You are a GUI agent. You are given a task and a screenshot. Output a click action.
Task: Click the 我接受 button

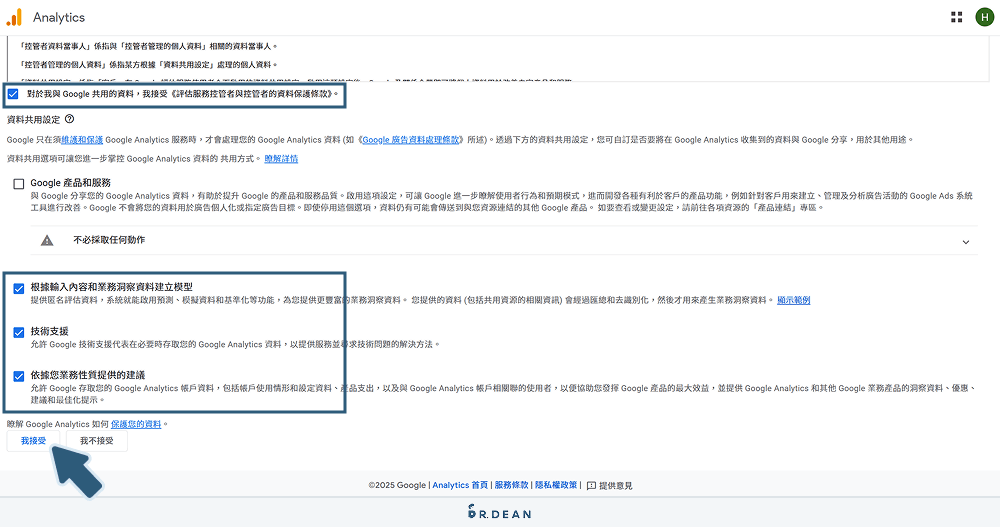(x=33, y=441)
